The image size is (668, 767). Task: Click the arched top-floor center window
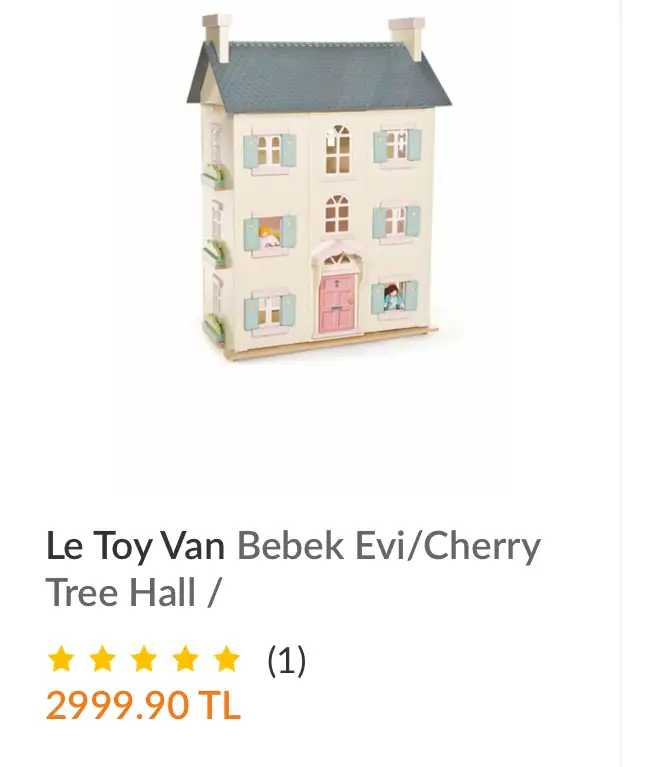338,149
